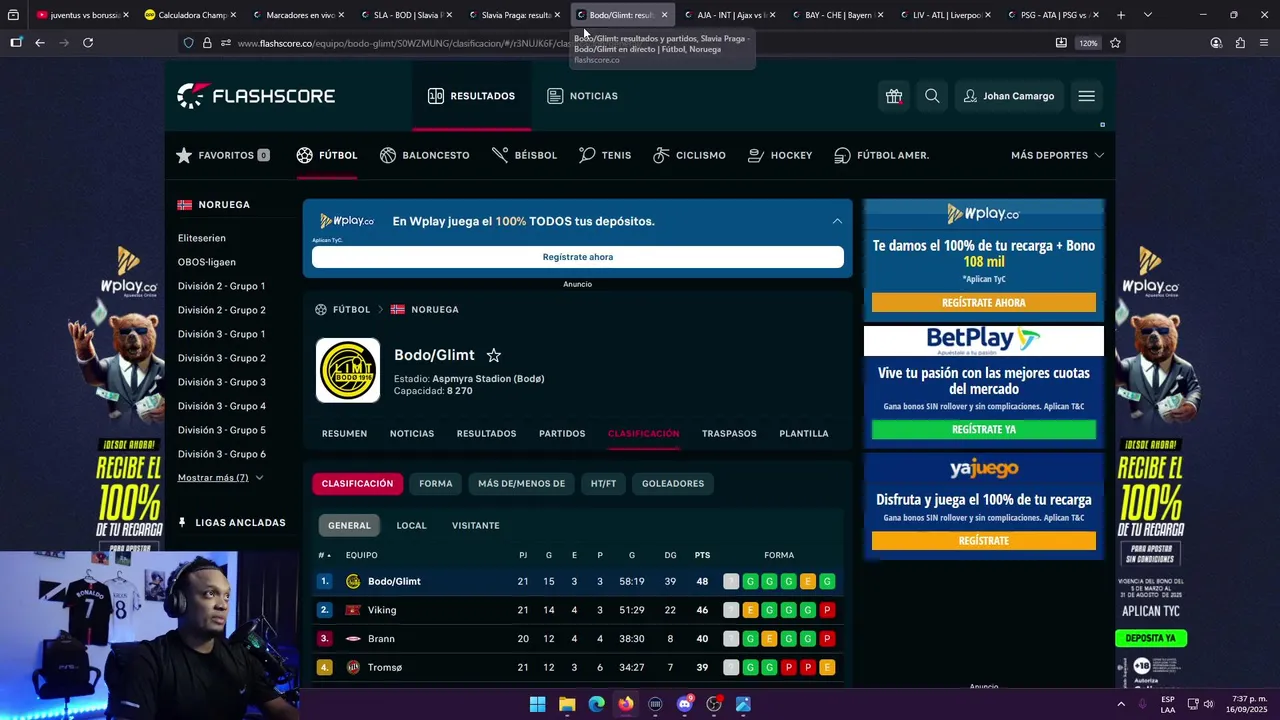Open File Explorer from the taskbar
Image resolution: width=1280 pixels, height=720 pixels.
[x=567, y=704]
